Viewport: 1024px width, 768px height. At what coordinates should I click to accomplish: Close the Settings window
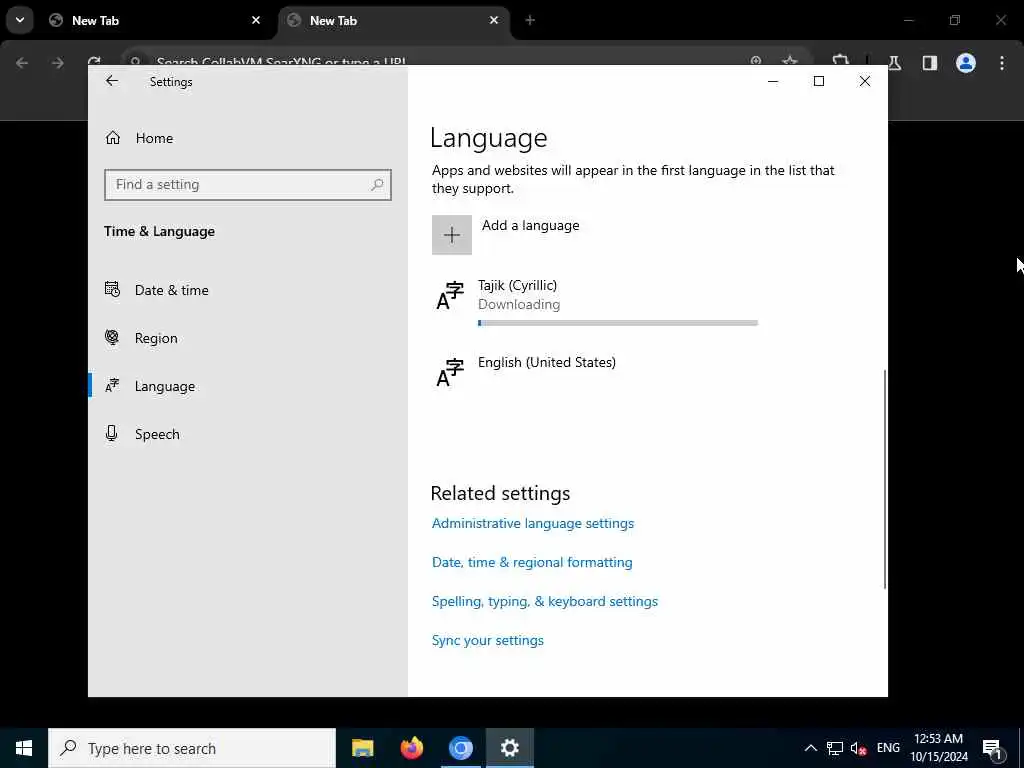click(x=865, y=81)
